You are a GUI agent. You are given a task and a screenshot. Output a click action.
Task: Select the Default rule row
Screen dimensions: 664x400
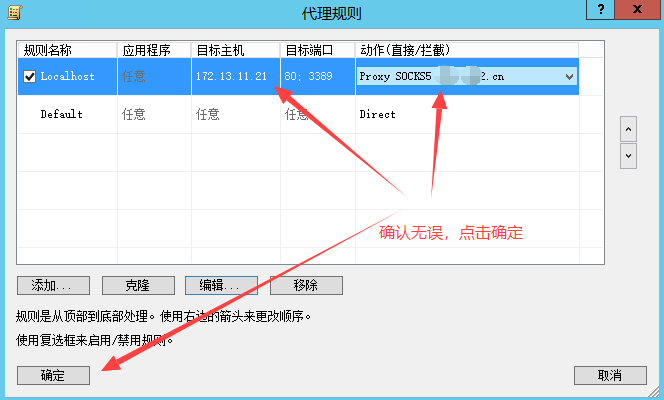click(62, 114)
